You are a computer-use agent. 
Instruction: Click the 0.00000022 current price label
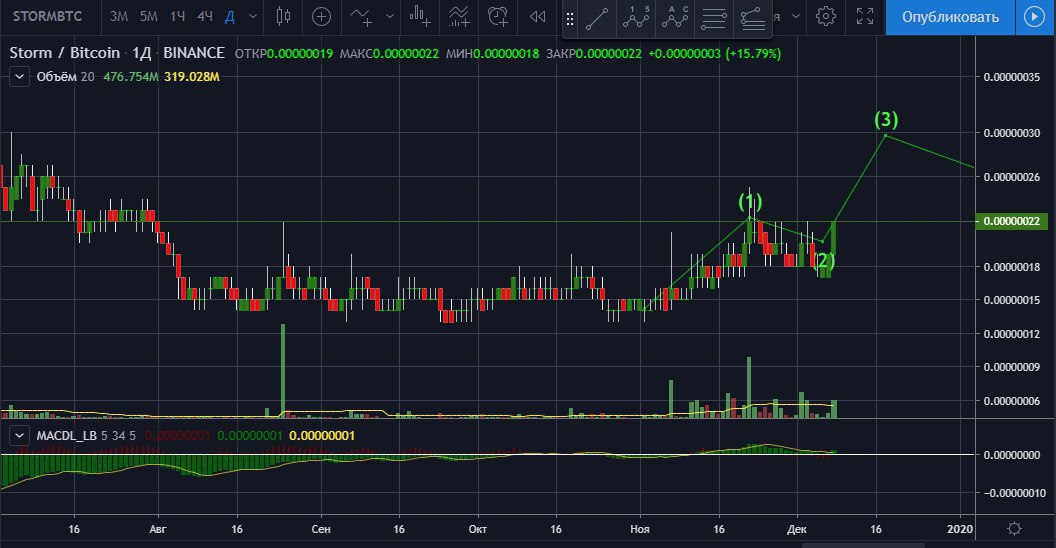1012,221
